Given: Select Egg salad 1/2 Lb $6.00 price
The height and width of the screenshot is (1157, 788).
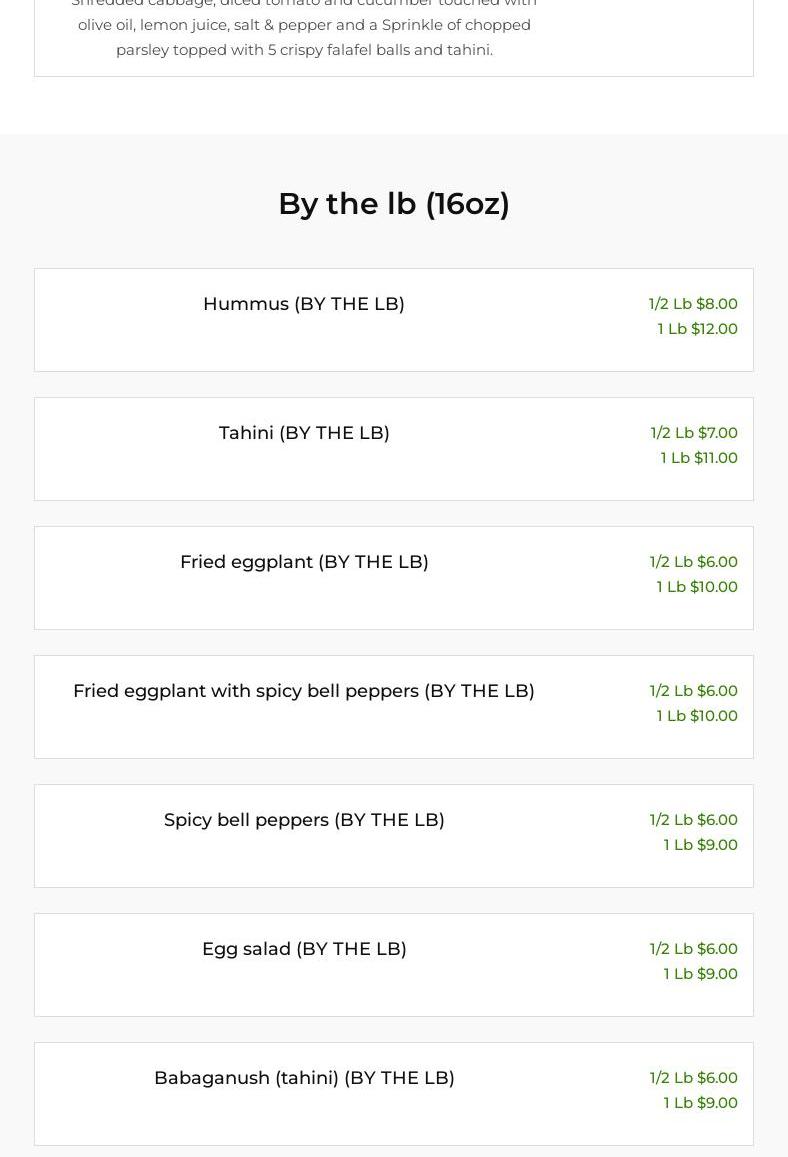Looking at the screenshot, I should click(693, 949).
